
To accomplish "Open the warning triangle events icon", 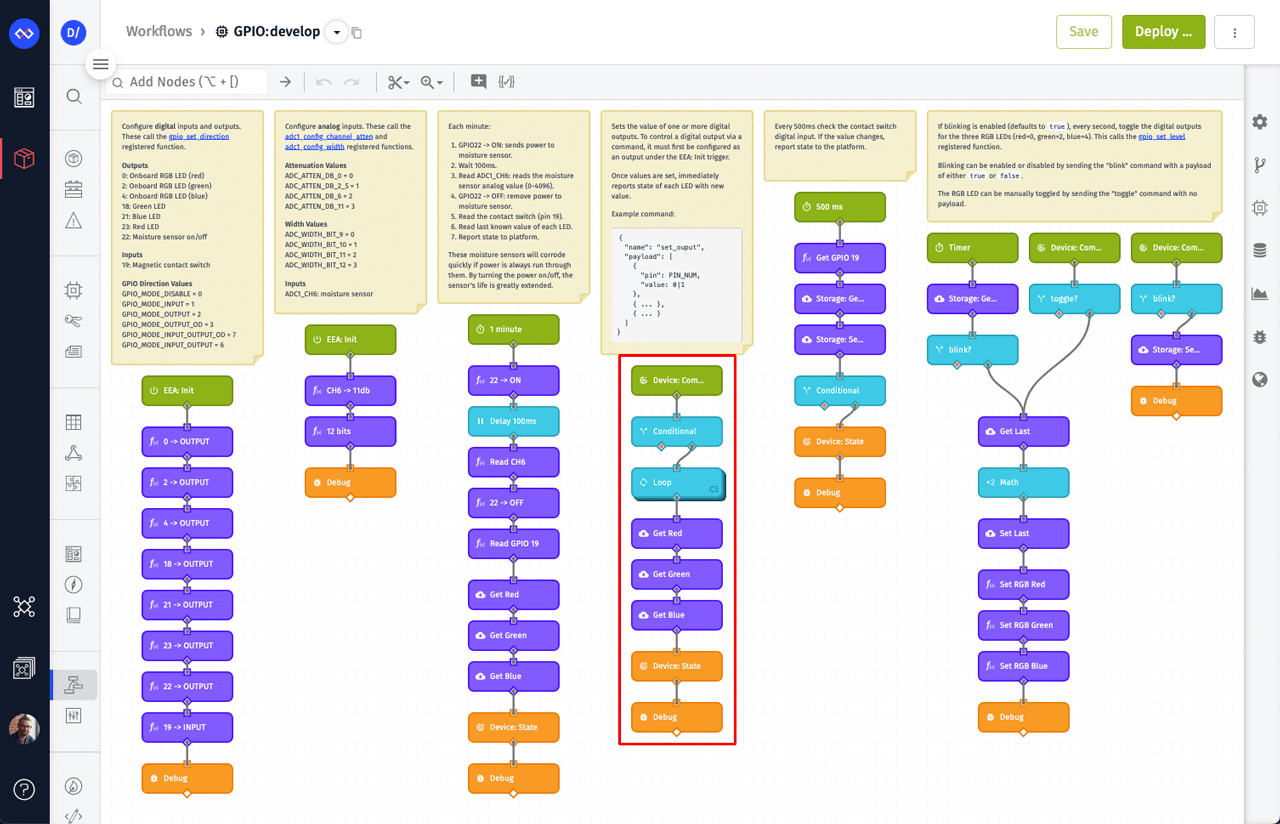I will pyautogui.click(x=74, y=221).
